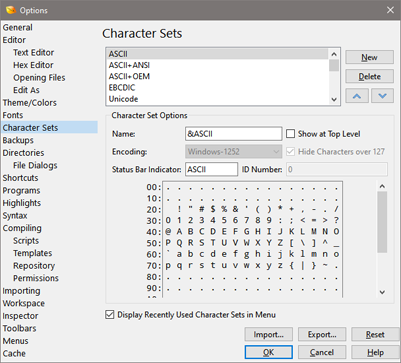401x363 pixels.
Task: Toggle Hide Characters over 127 checkbox
Action: 291,152
